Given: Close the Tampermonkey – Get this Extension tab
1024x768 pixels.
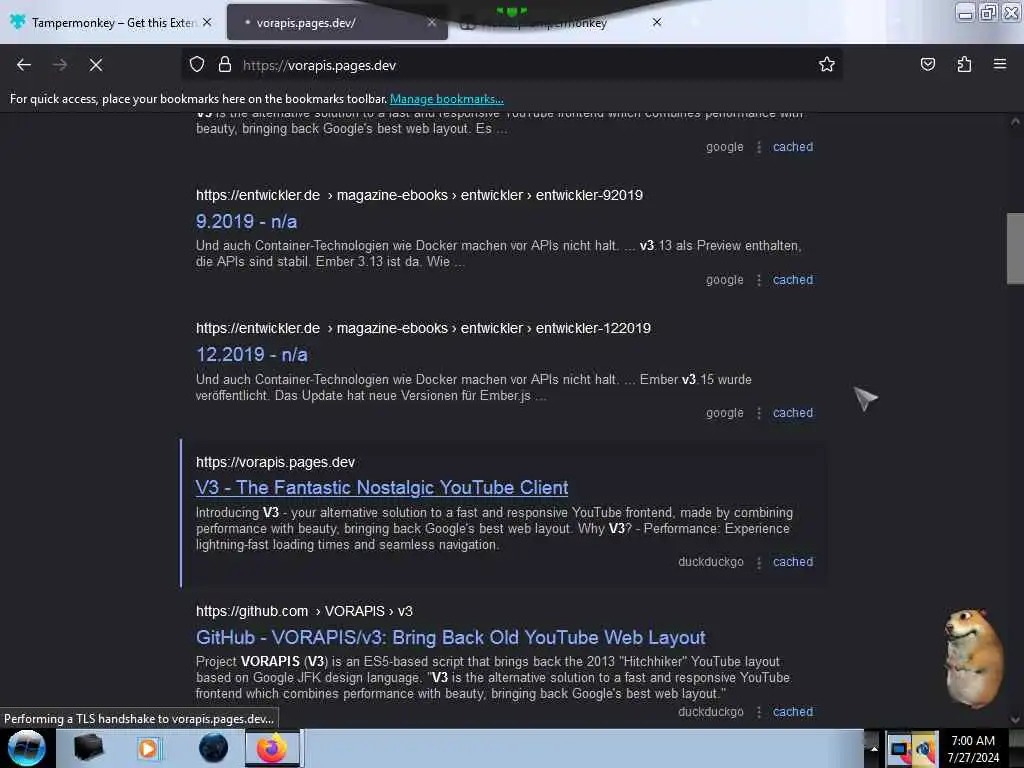Looking at the screenshot, I should click(207, 22).
